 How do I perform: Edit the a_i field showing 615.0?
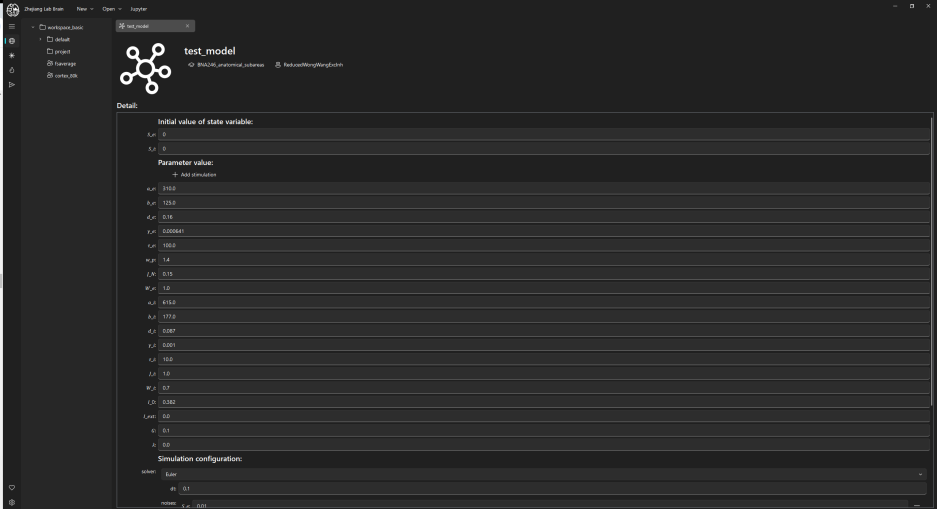(x=544, y=302)
